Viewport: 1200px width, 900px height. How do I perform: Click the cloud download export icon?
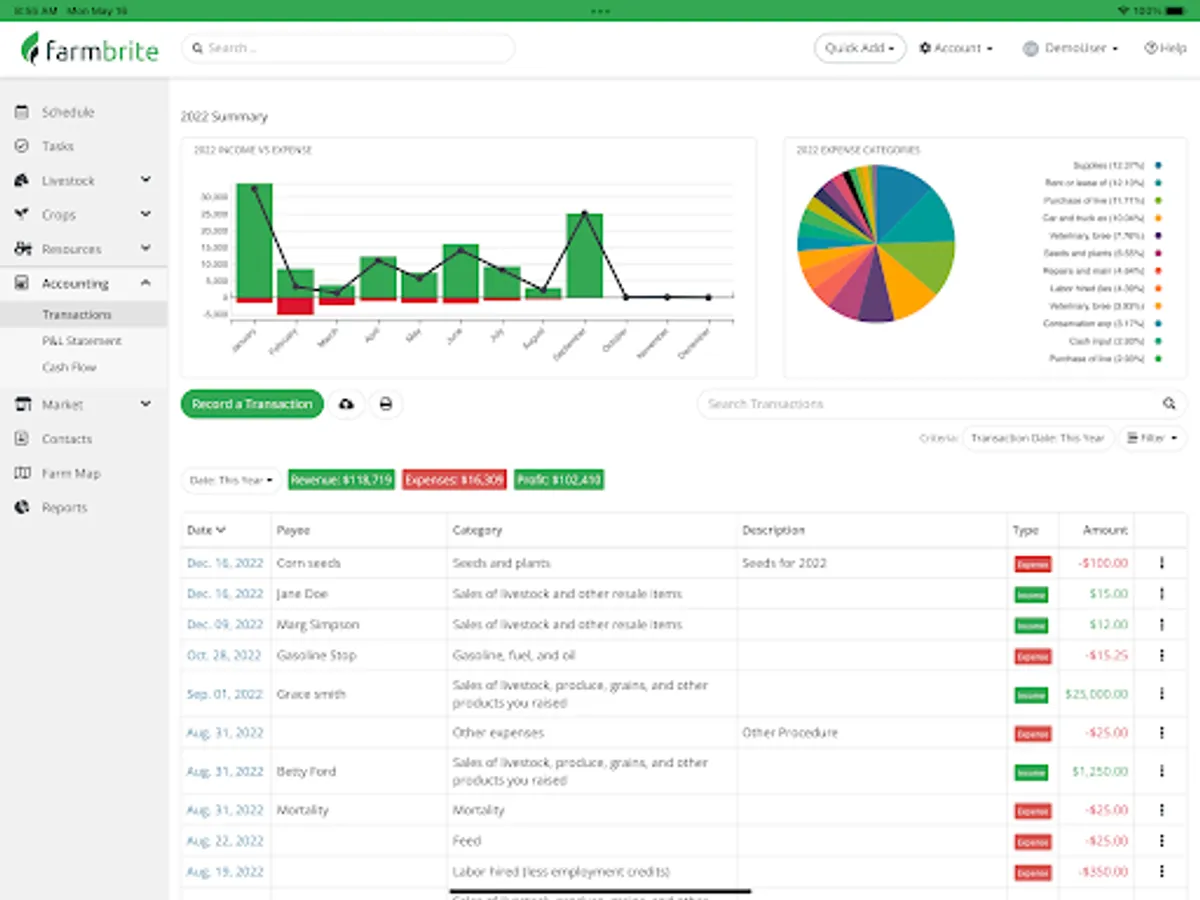(x=347, y=404)
